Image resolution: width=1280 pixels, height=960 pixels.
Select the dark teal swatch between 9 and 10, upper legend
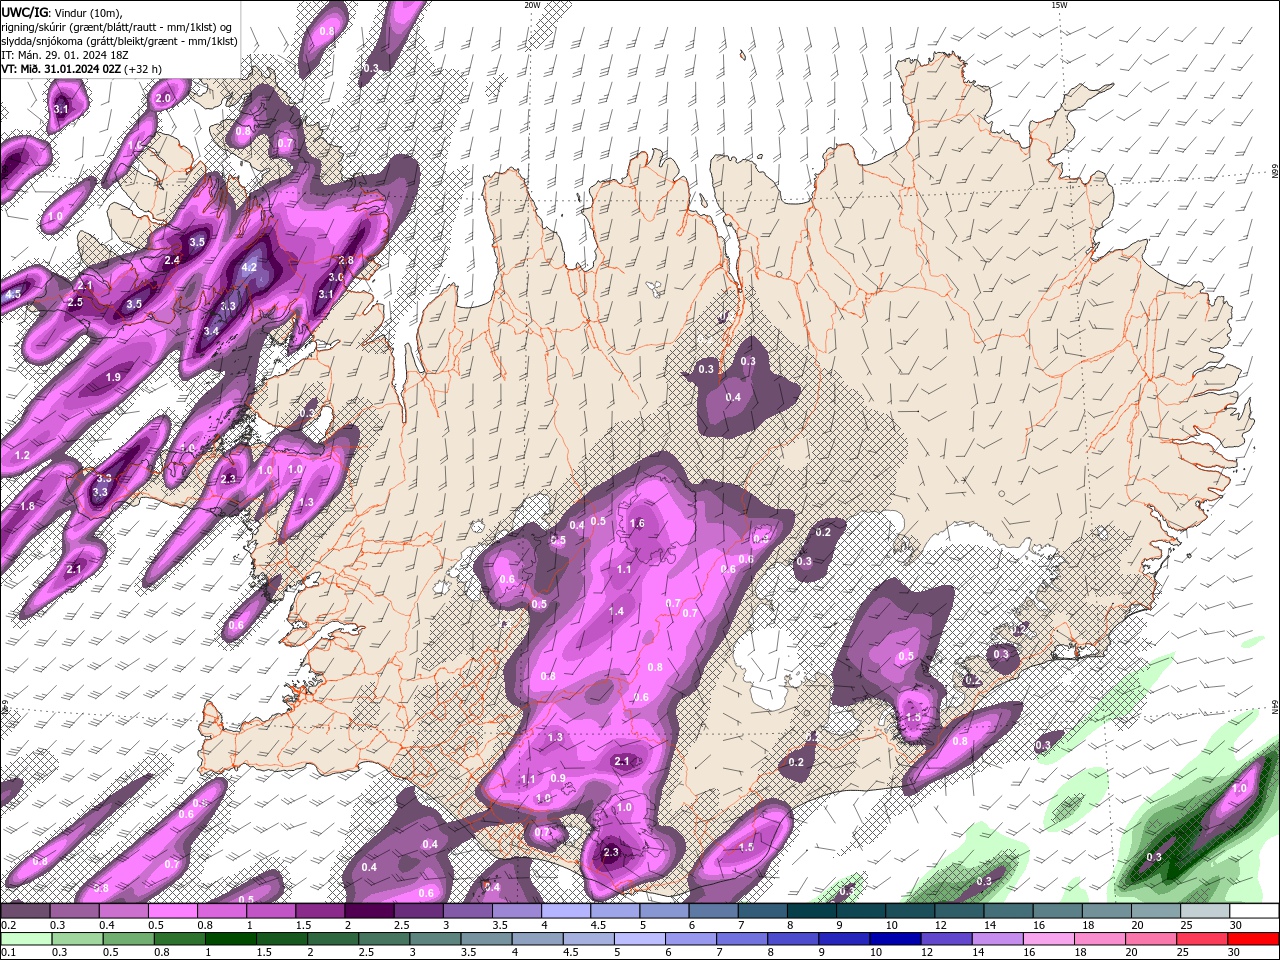861,911
